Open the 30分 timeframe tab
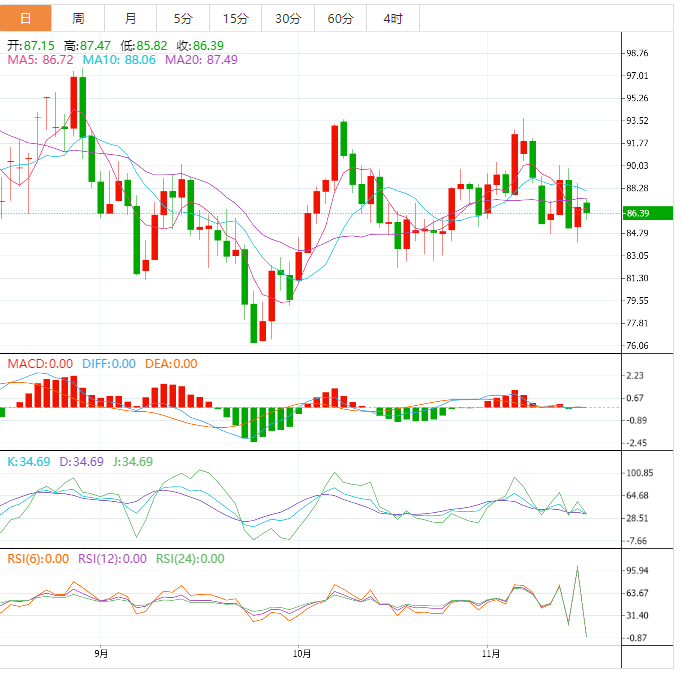The image size is (681, 681). pyautogui.click(x=288, y=18)
